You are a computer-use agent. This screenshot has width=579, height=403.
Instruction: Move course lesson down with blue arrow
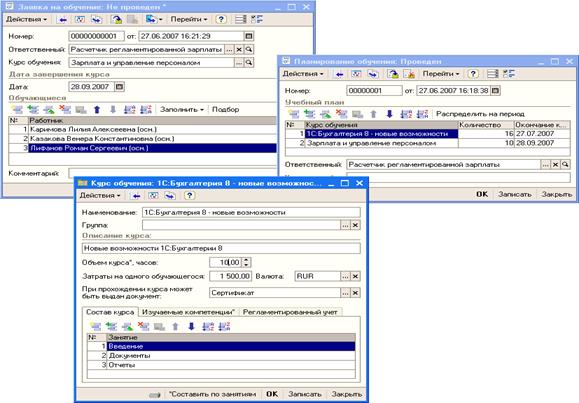tap(191, 327)
